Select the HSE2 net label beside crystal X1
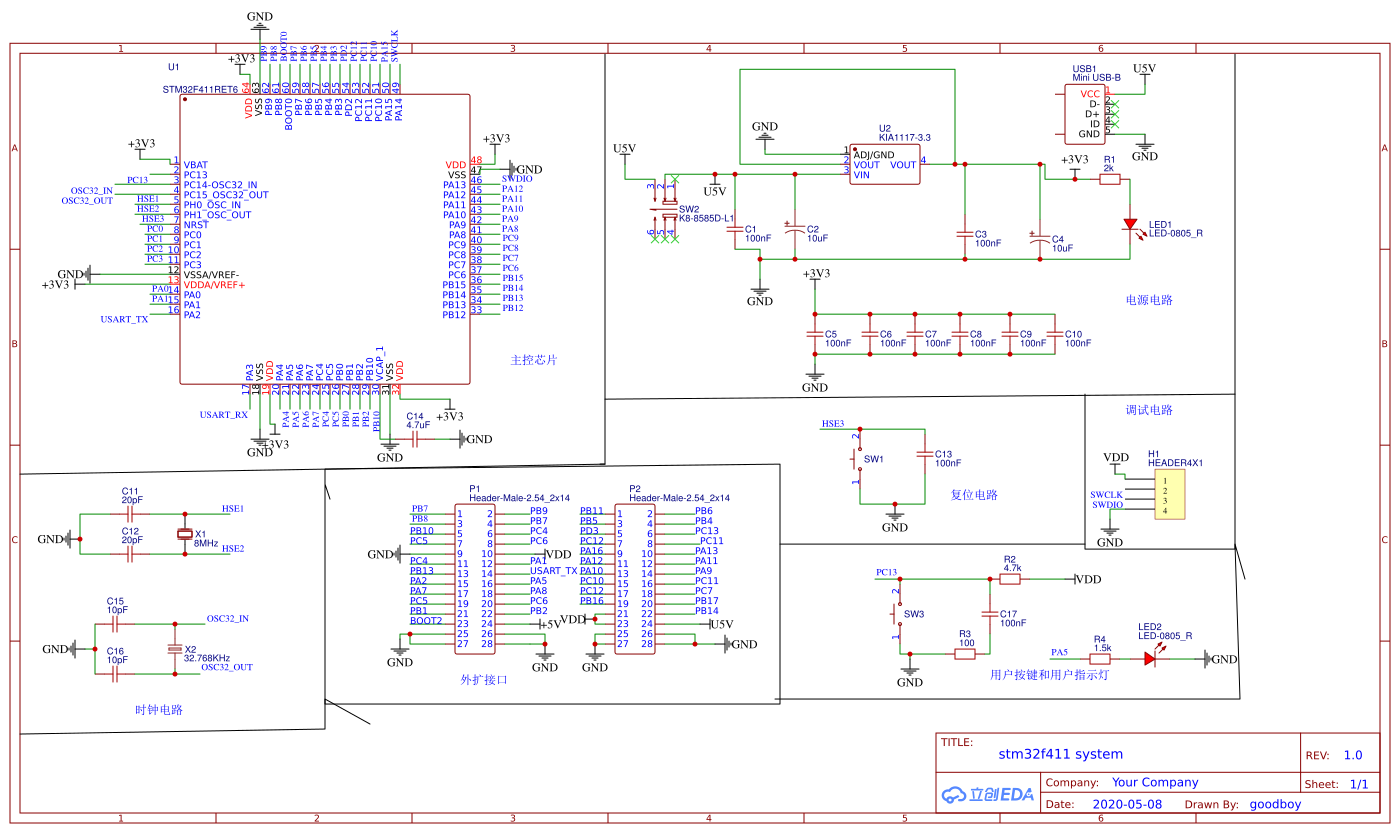Image resolution: width=1400 pixels, height=833 pixels. click(x=233, y=548)
